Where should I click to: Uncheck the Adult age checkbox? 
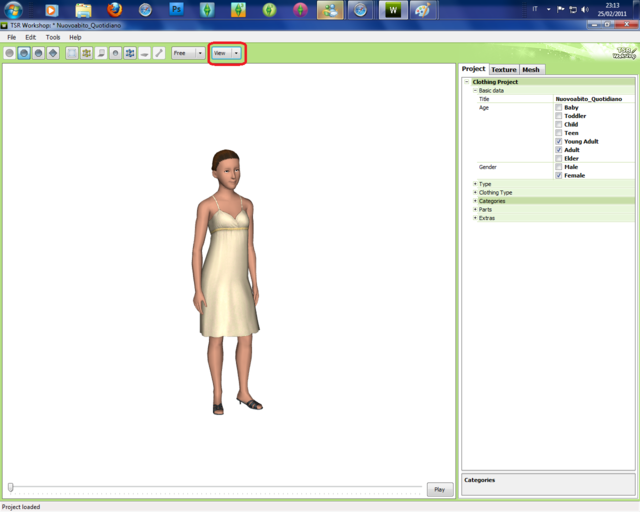click(x=559, y=150)
